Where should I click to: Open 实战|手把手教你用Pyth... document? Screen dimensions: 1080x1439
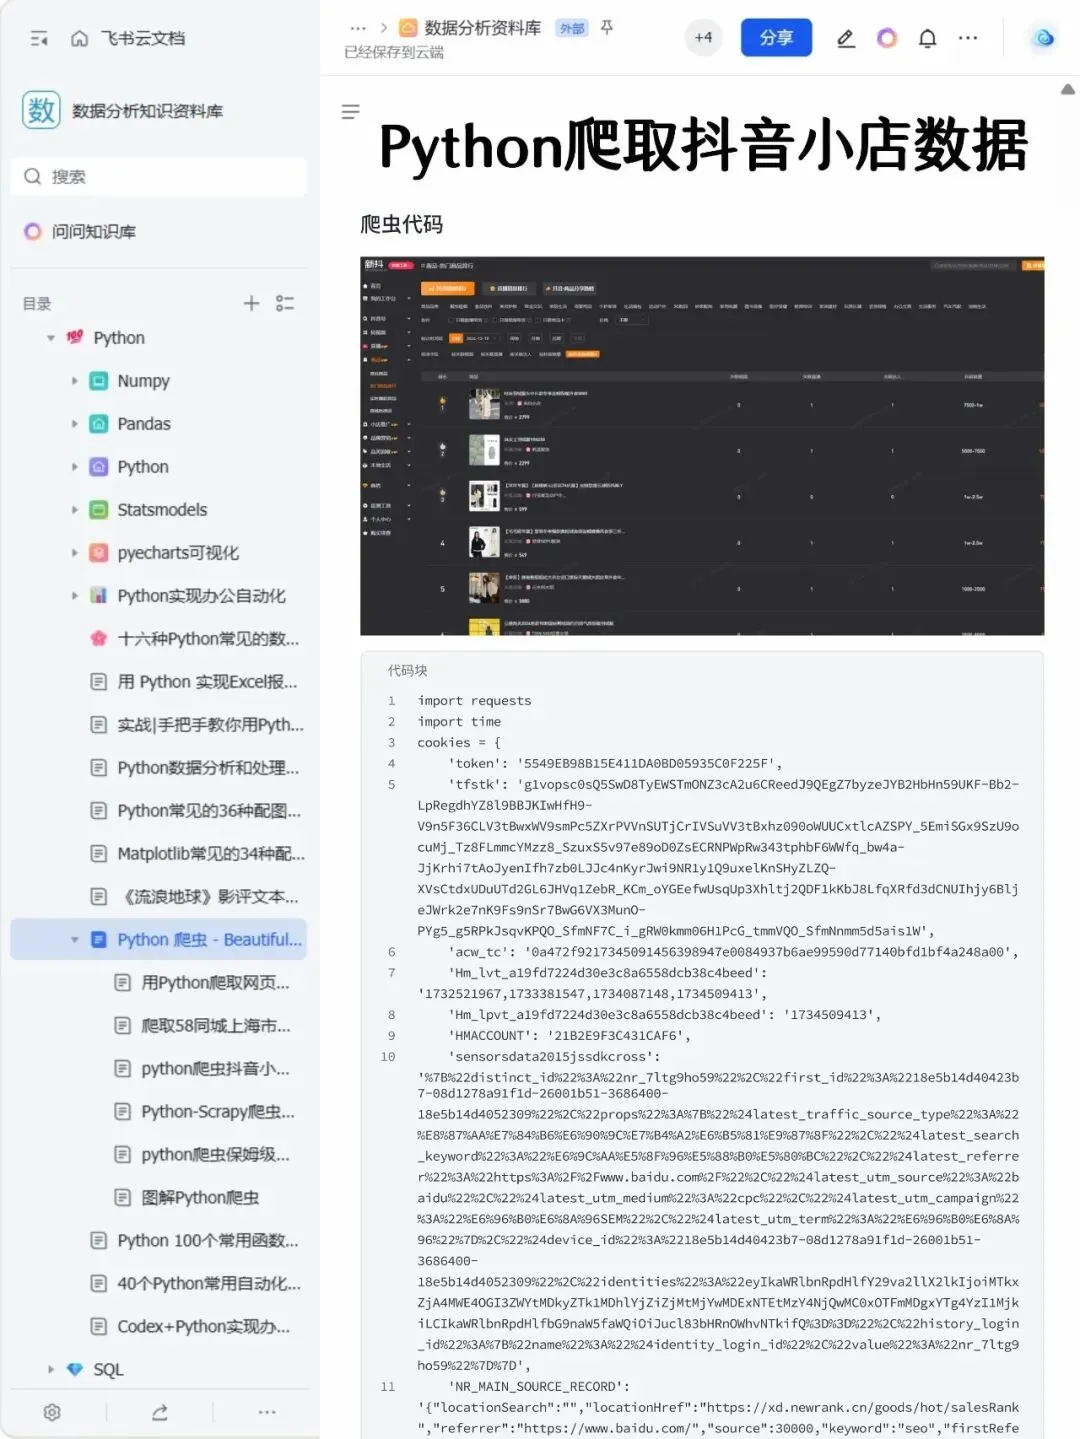(x=210, y=725)
